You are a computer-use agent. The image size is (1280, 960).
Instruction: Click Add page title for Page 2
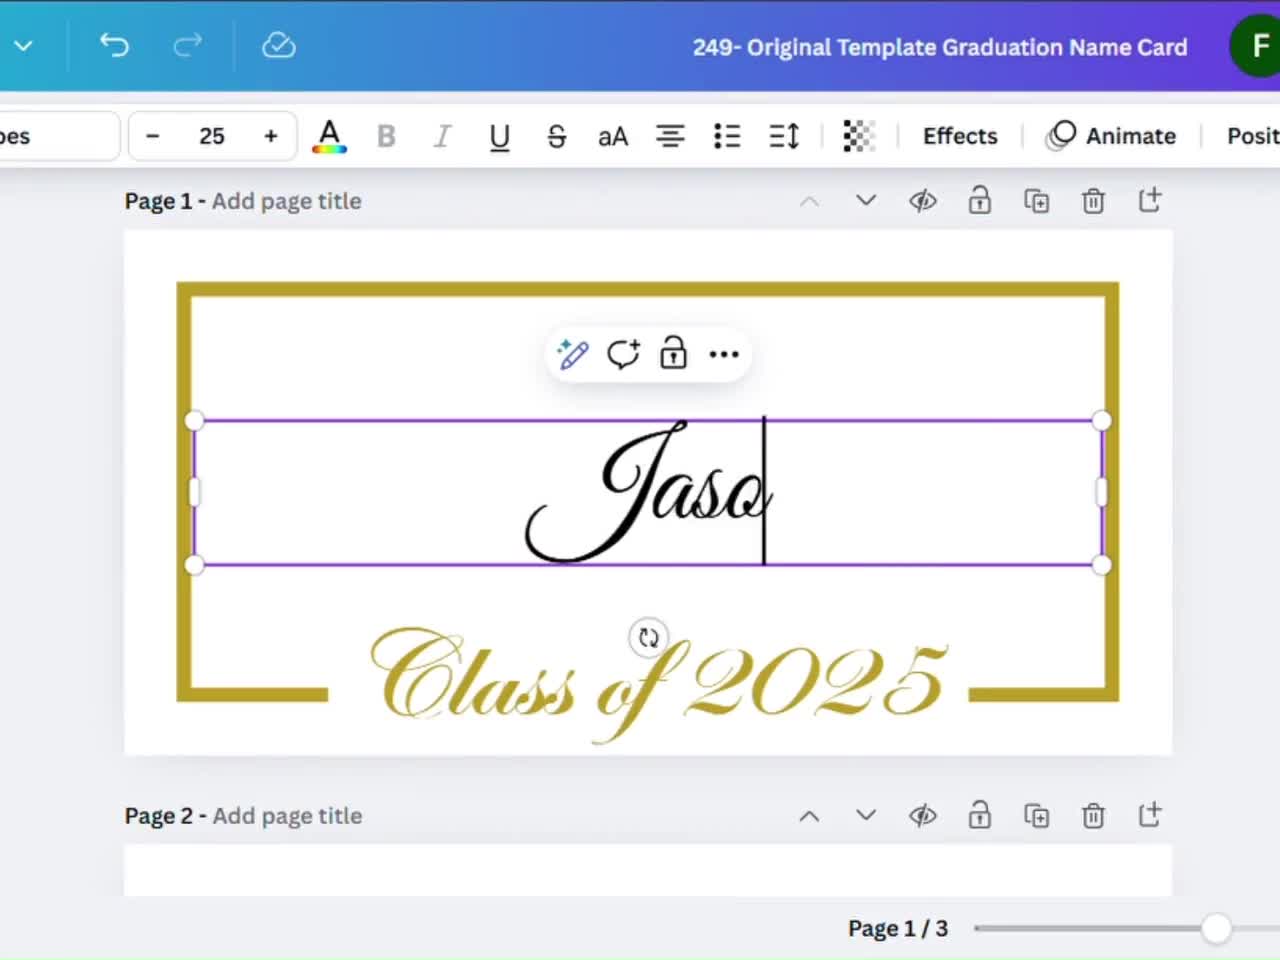[x=287, y=815]
